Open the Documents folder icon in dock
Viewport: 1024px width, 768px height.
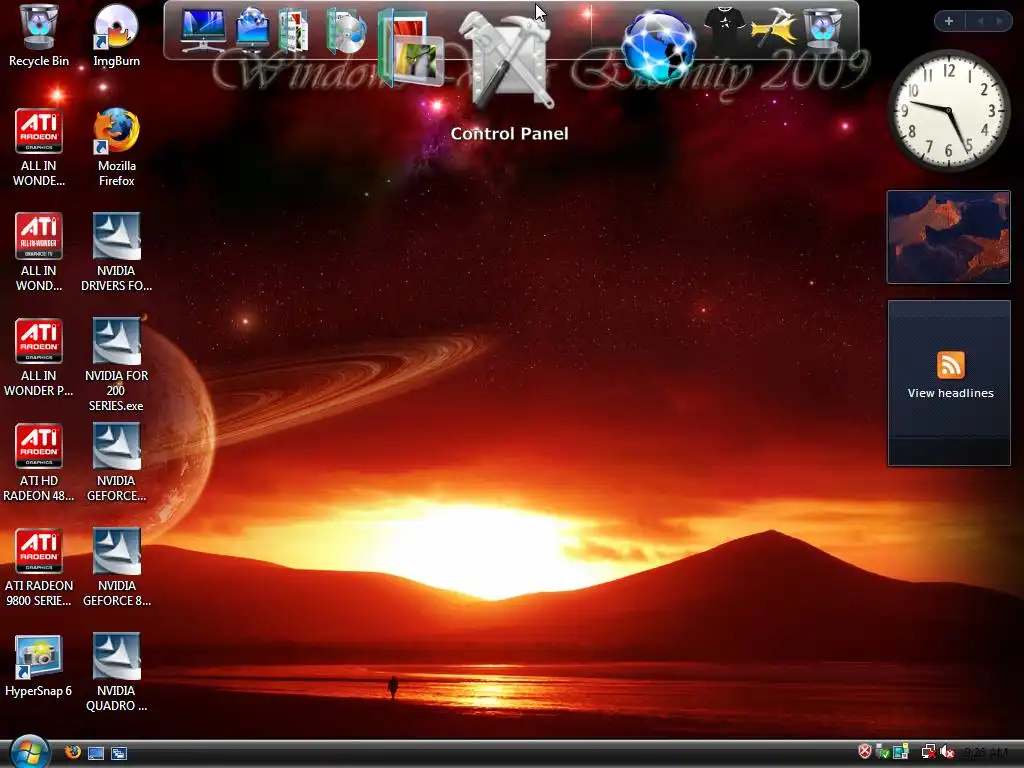coord(293,30)
